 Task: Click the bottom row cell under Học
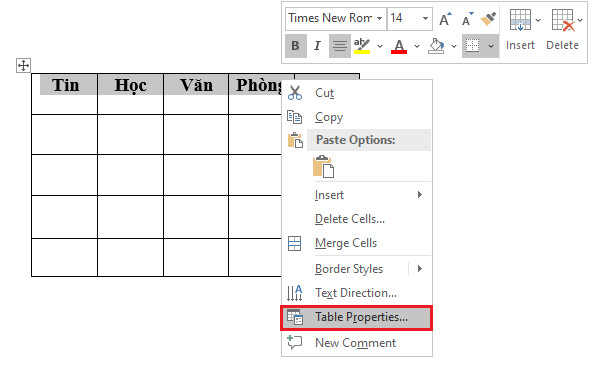coord(130,257)
